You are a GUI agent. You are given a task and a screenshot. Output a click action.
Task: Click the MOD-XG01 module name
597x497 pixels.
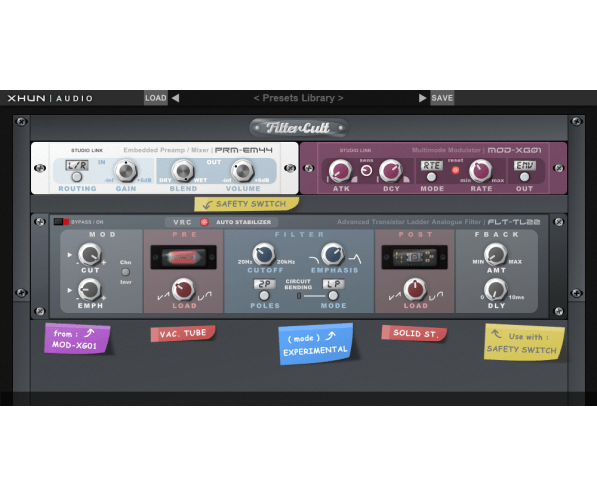pos(514,150)
